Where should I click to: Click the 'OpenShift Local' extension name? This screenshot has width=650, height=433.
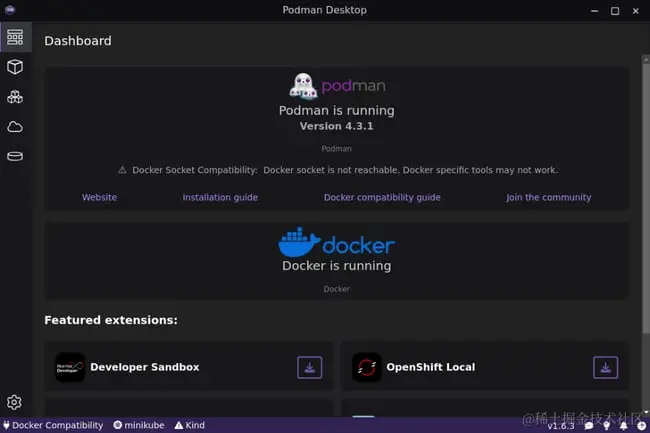431,367
